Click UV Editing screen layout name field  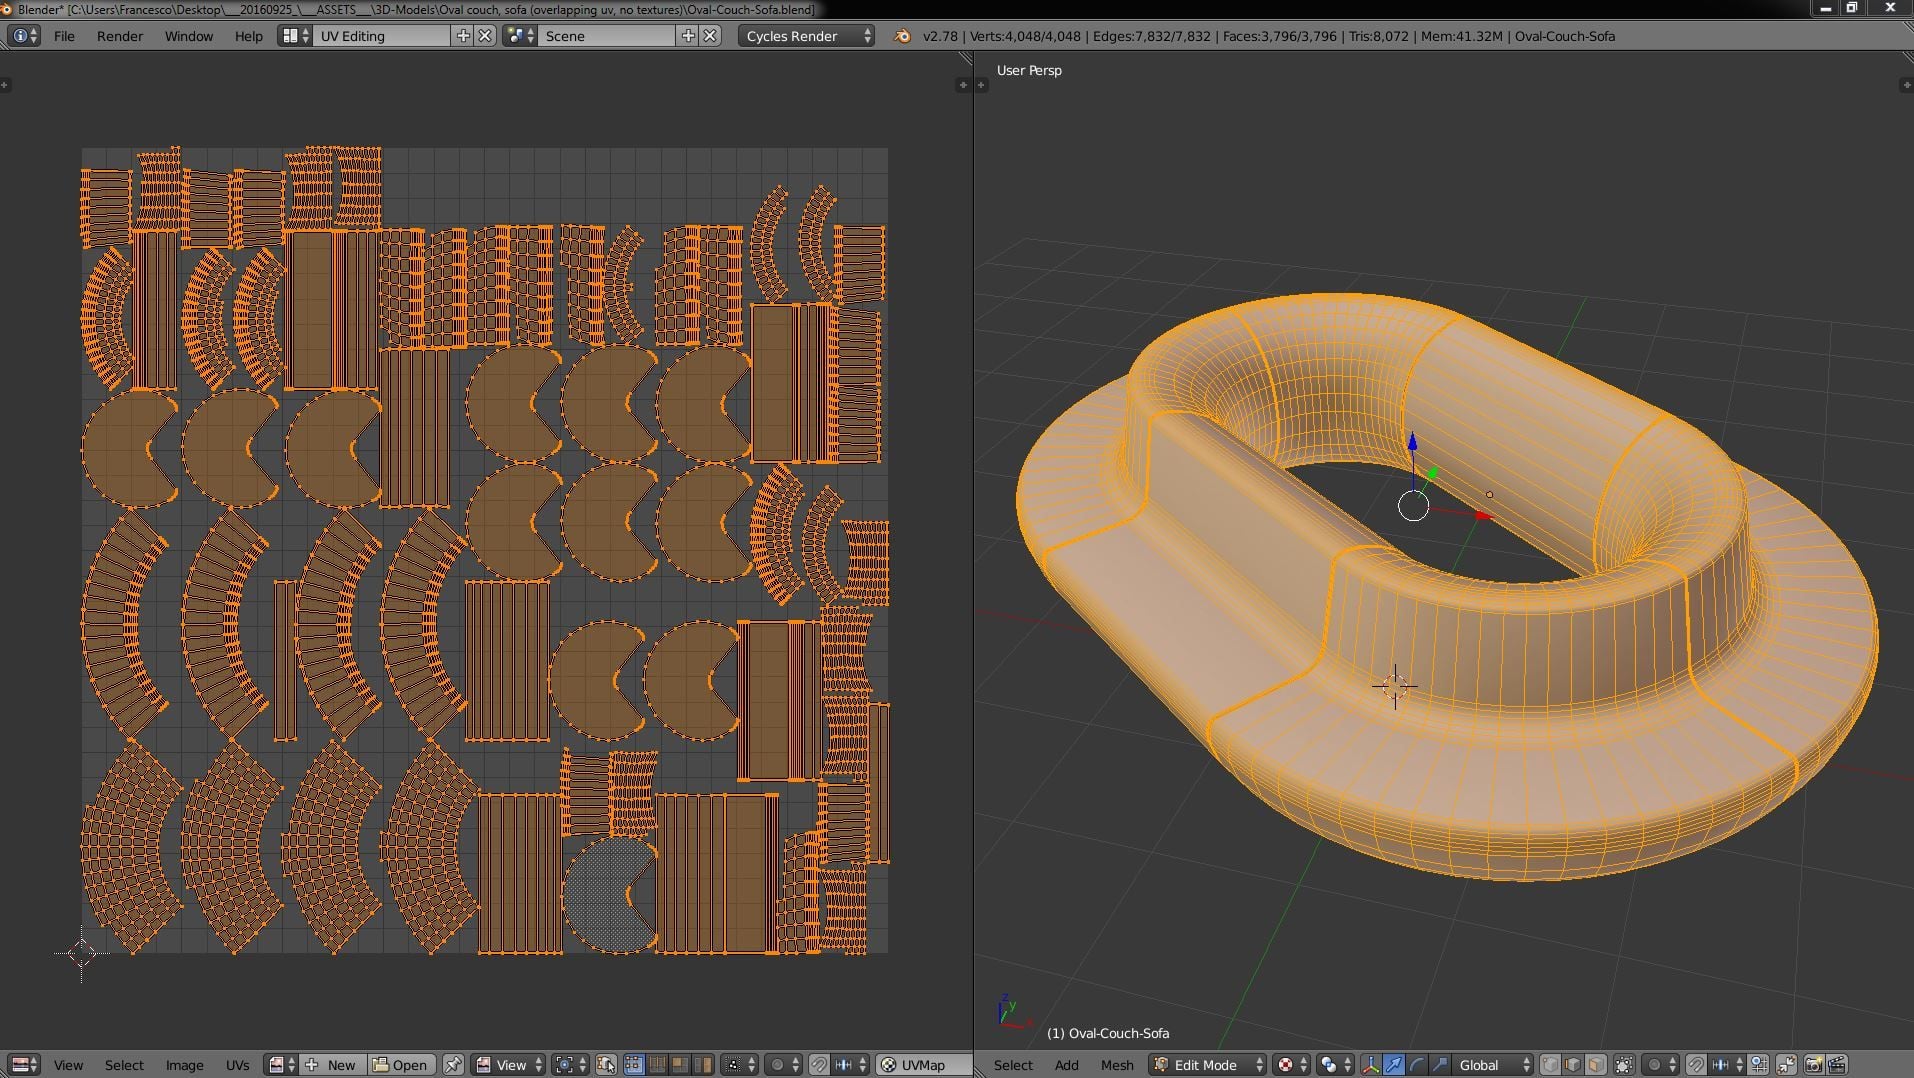382,36
